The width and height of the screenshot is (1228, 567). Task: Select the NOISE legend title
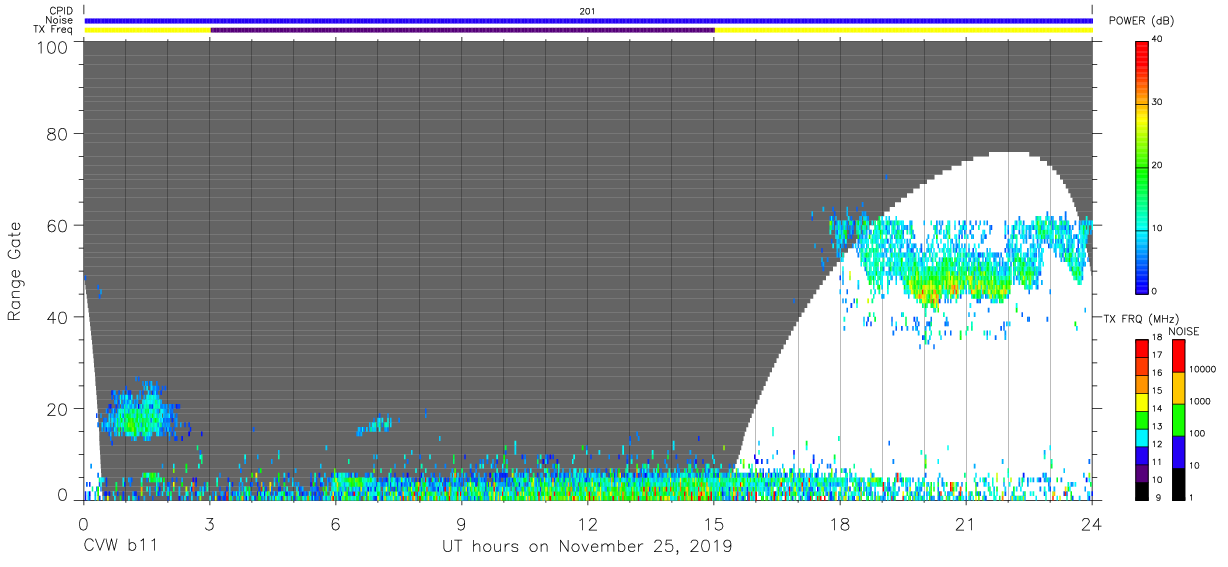tap(1184, 331)
